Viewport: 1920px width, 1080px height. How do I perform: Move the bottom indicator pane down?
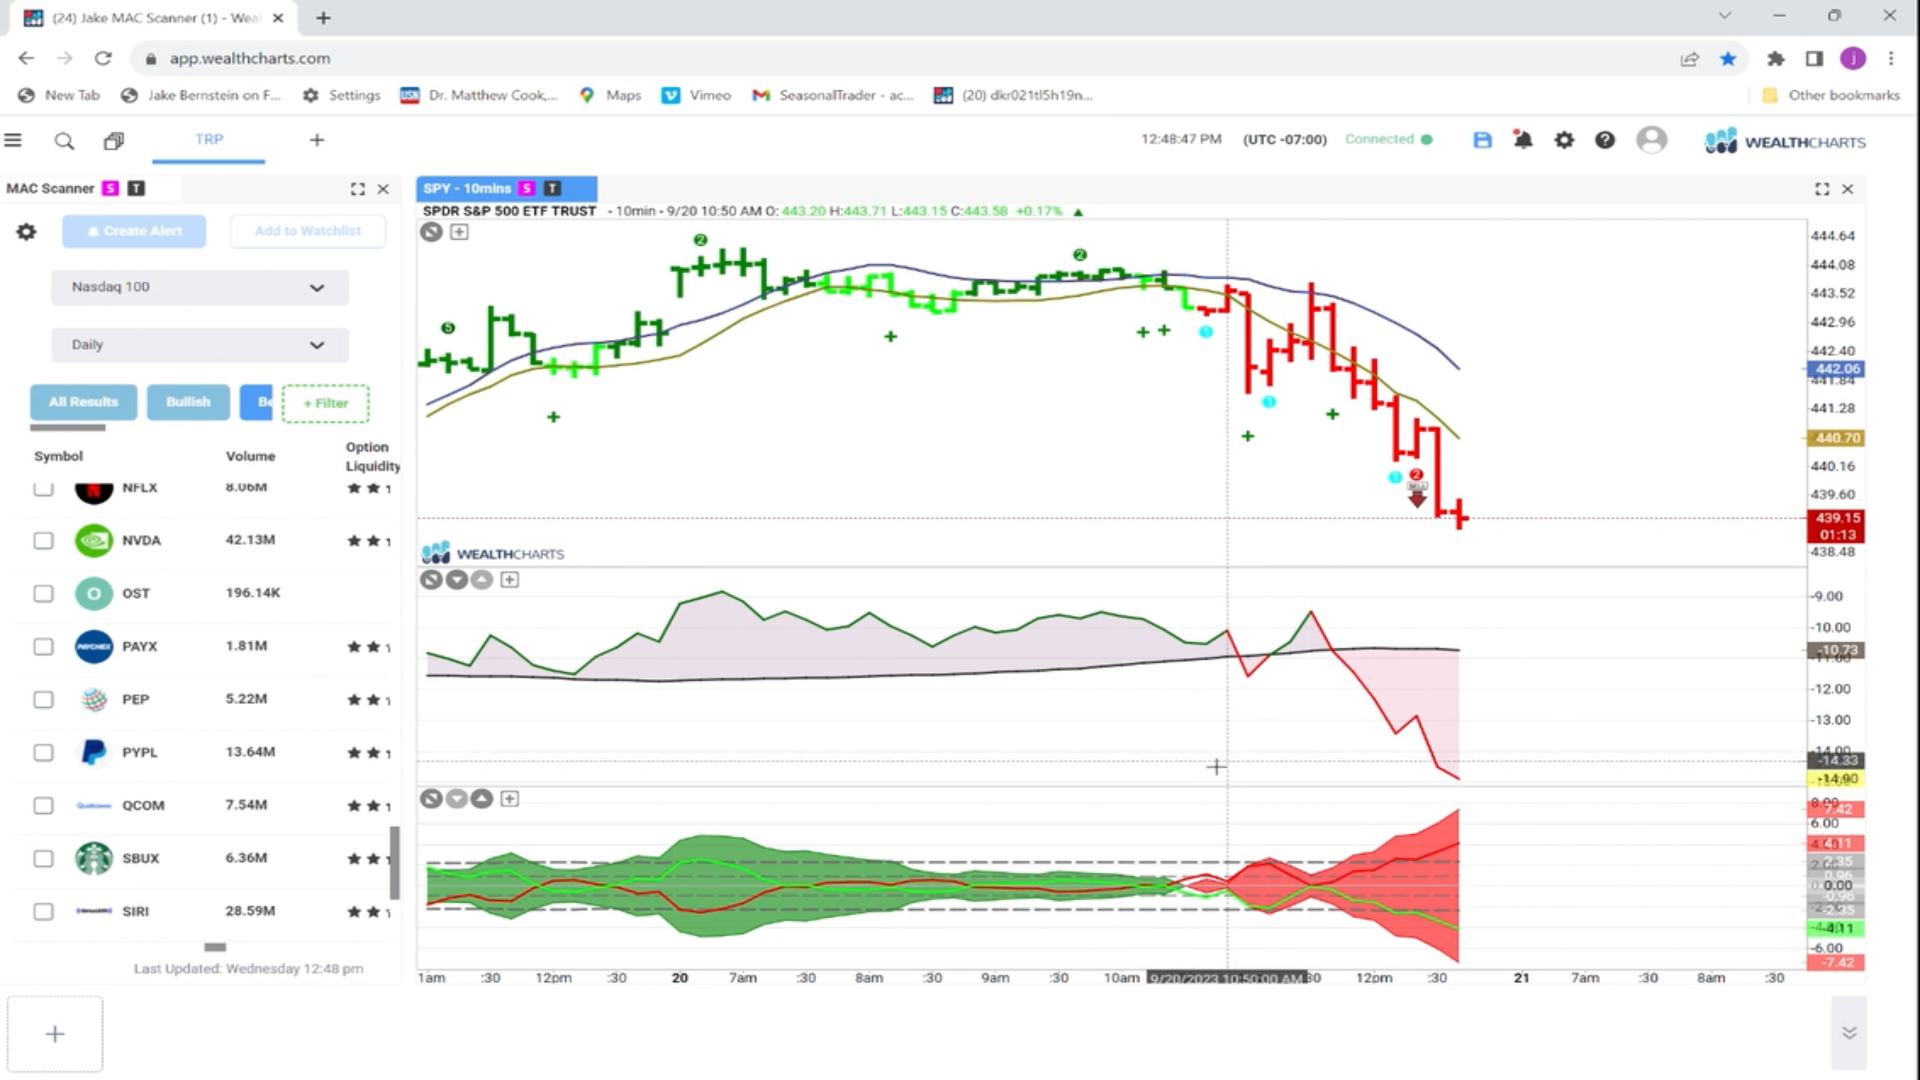pos(457,799)
